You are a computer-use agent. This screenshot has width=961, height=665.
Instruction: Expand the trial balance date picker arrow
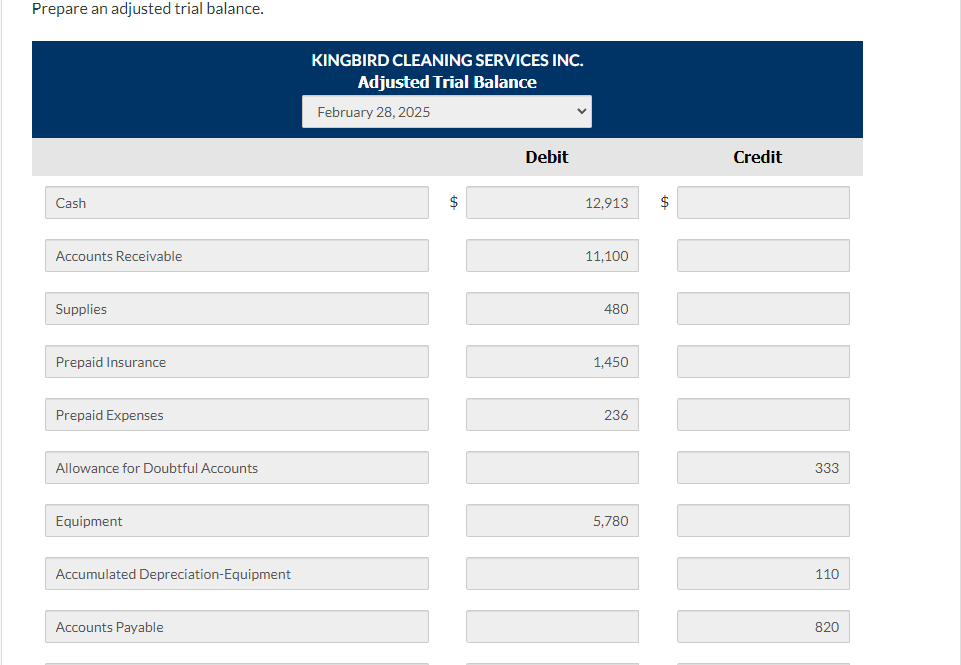click(579, 111)
